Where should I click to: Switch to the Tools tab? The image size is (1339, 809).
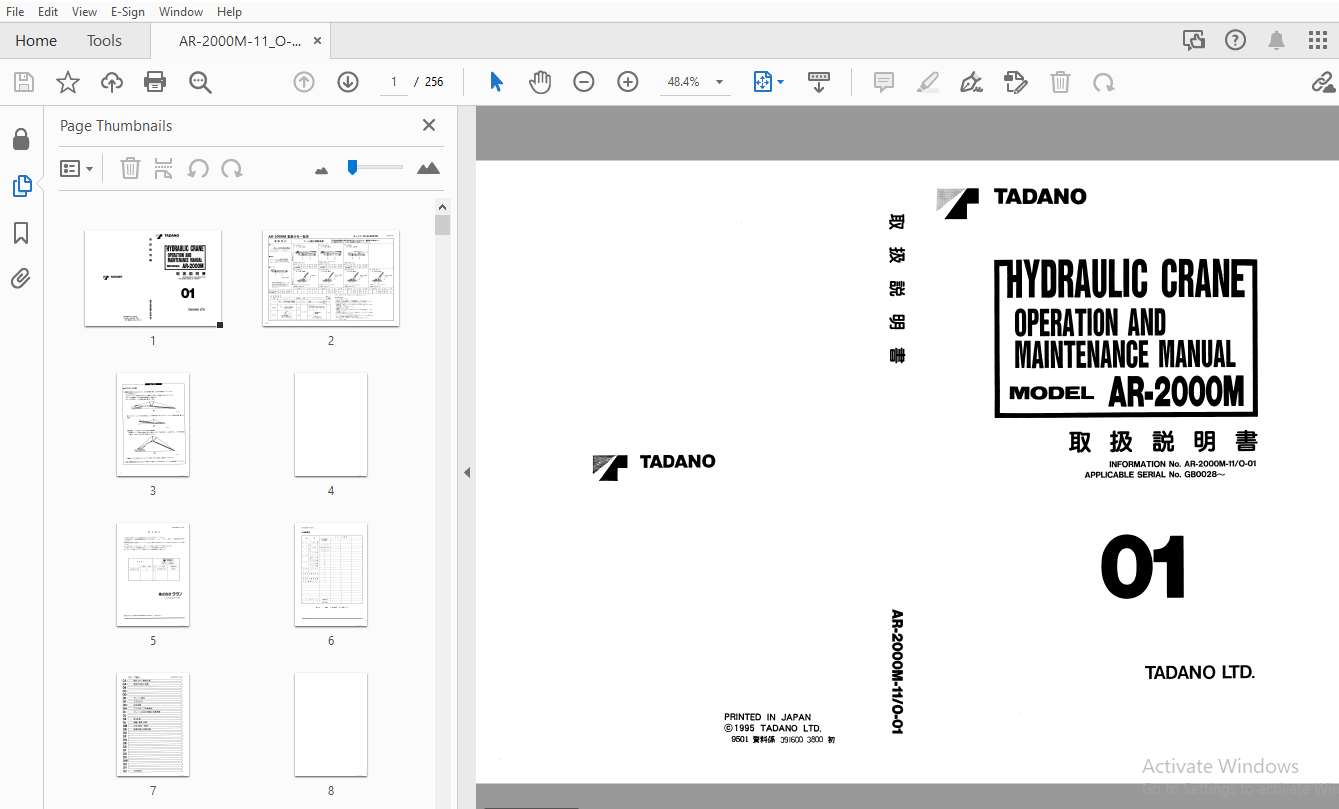104,41
